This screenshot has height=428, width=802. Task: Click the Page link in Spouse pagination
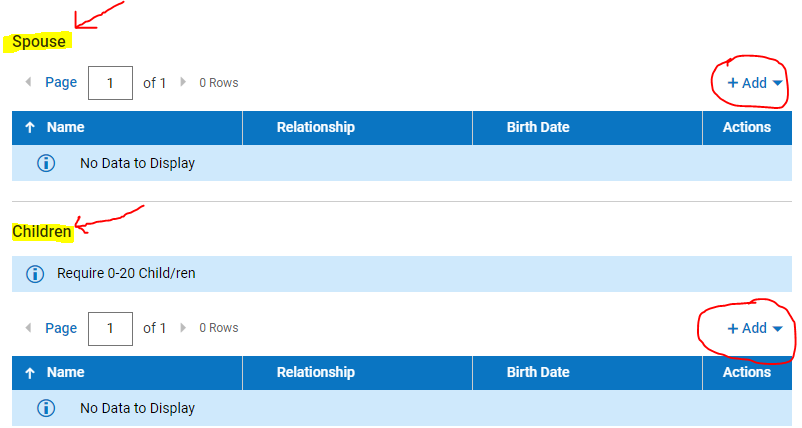click(61, 82)
